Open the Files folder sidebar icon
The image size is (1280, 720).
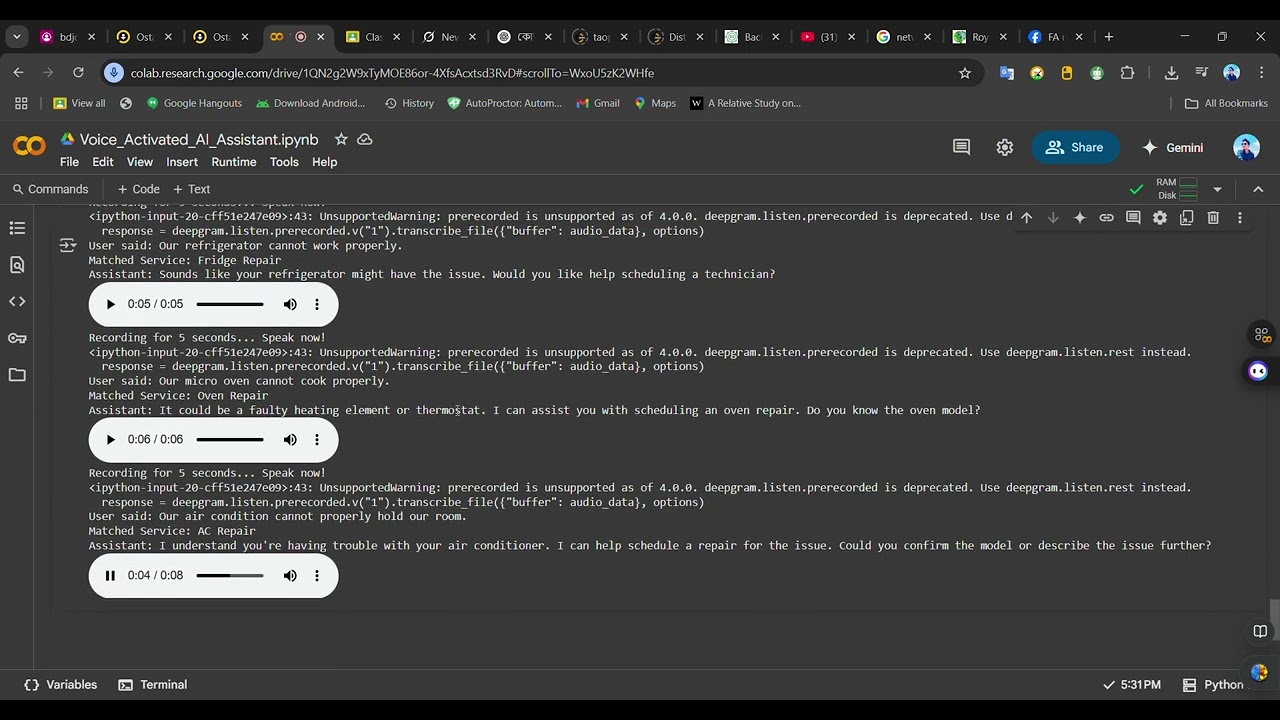(17, 375)
